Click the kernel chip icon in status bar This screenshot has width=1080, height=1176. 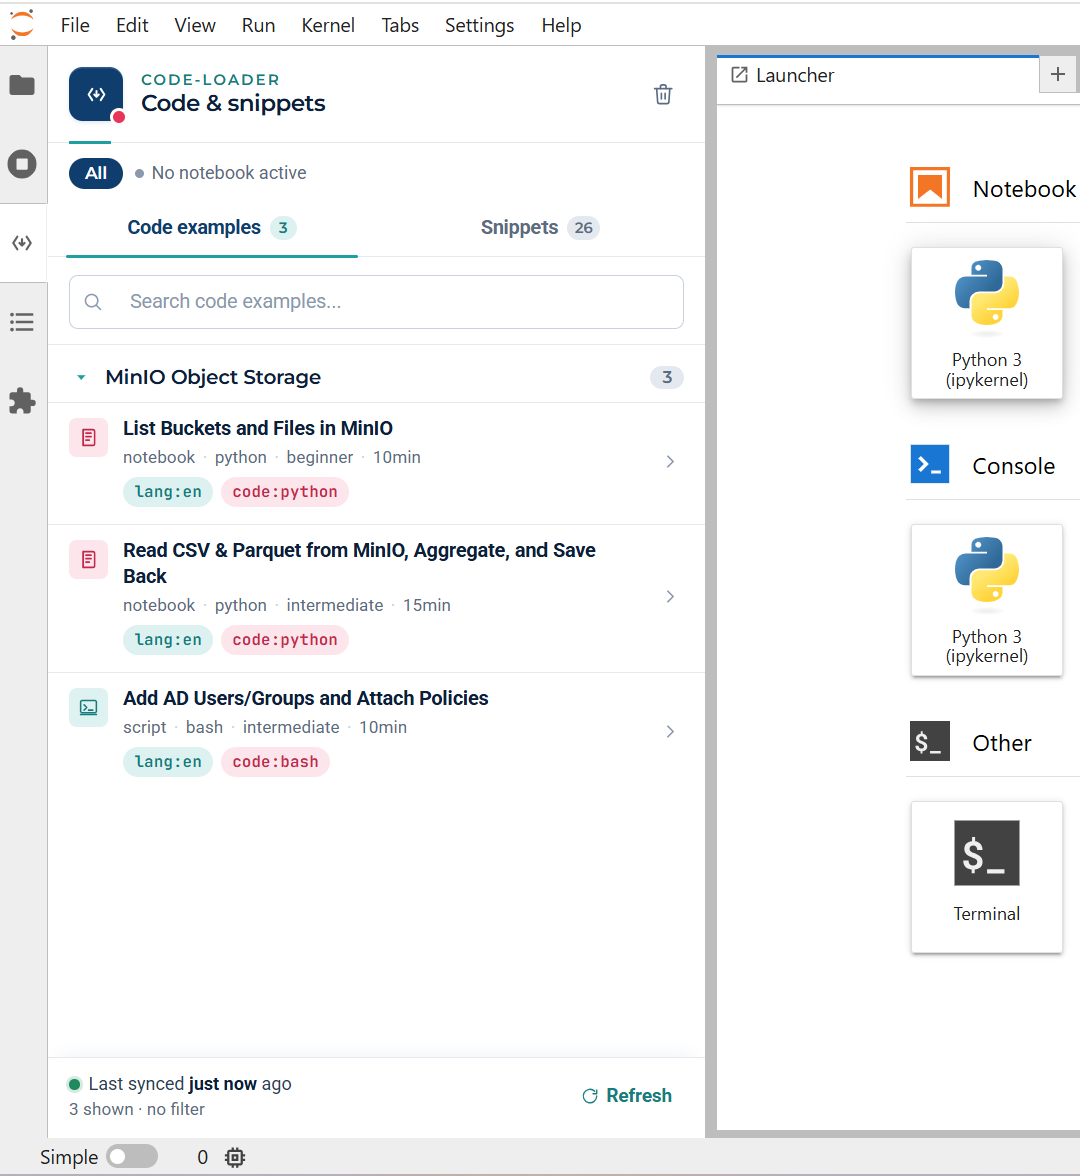(x=235, y=1157)
